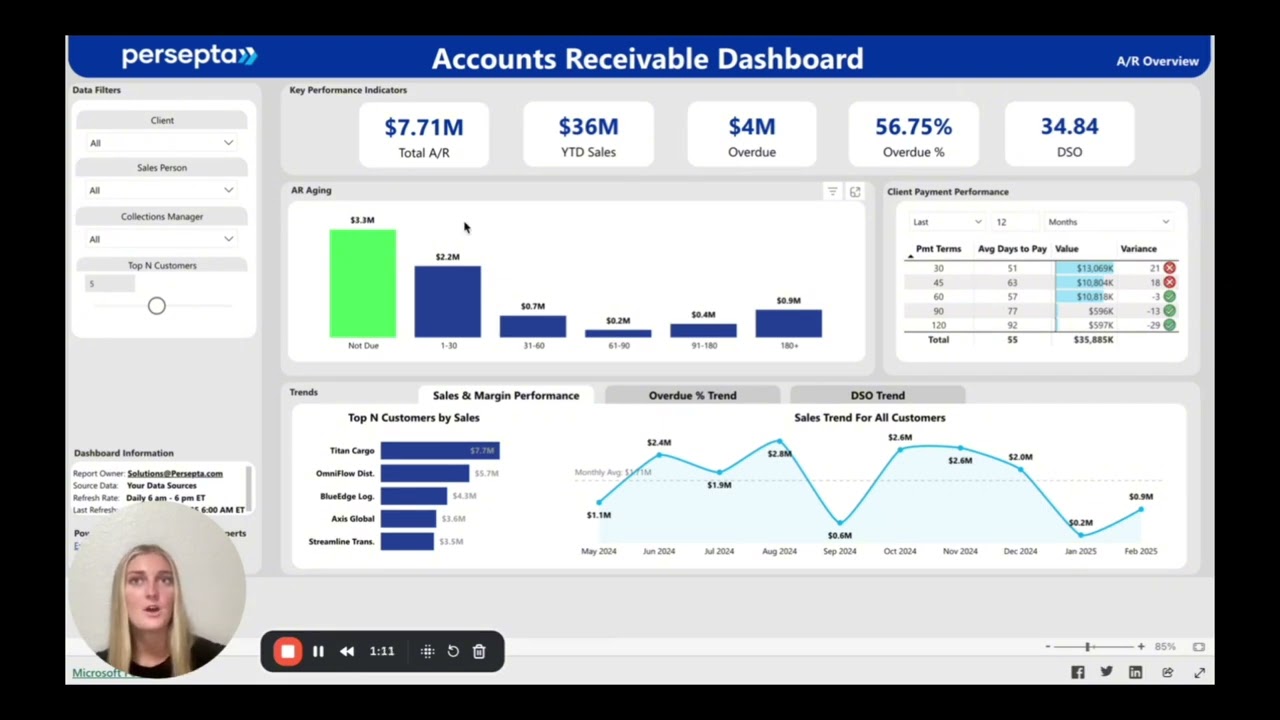Zoom out using minus icon
Image resolution: width=1280 pixels, height=720 pixels.
click(1048, 647)
